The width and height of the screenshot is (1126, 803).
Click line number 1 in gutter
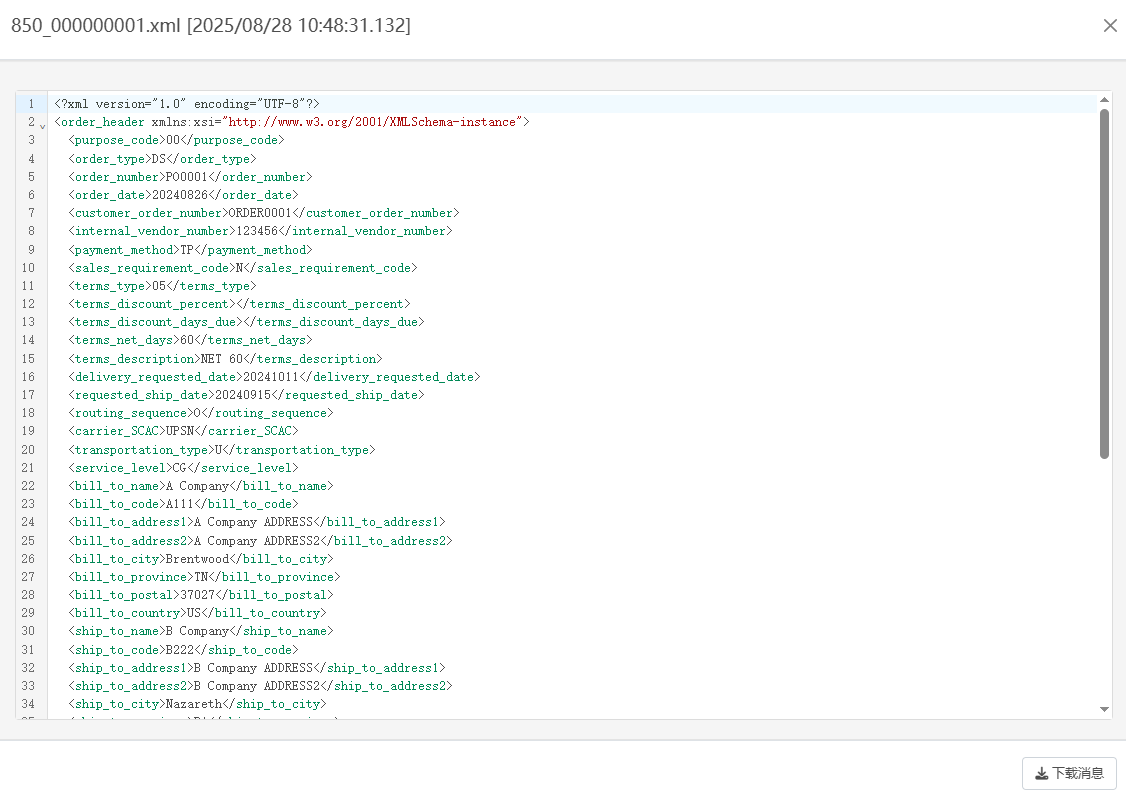tap(31, 104)
